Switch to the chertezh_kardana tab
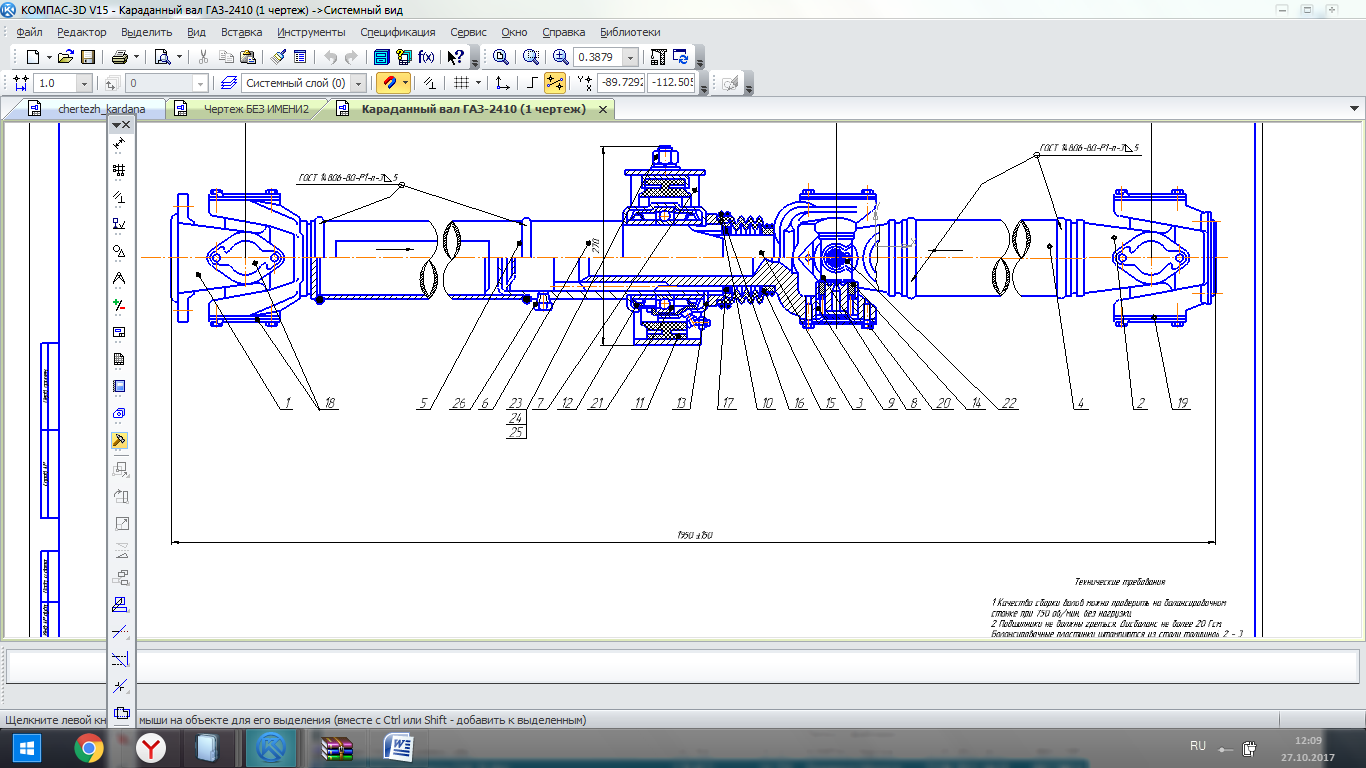1366x768 pixels. pos(100,108)
